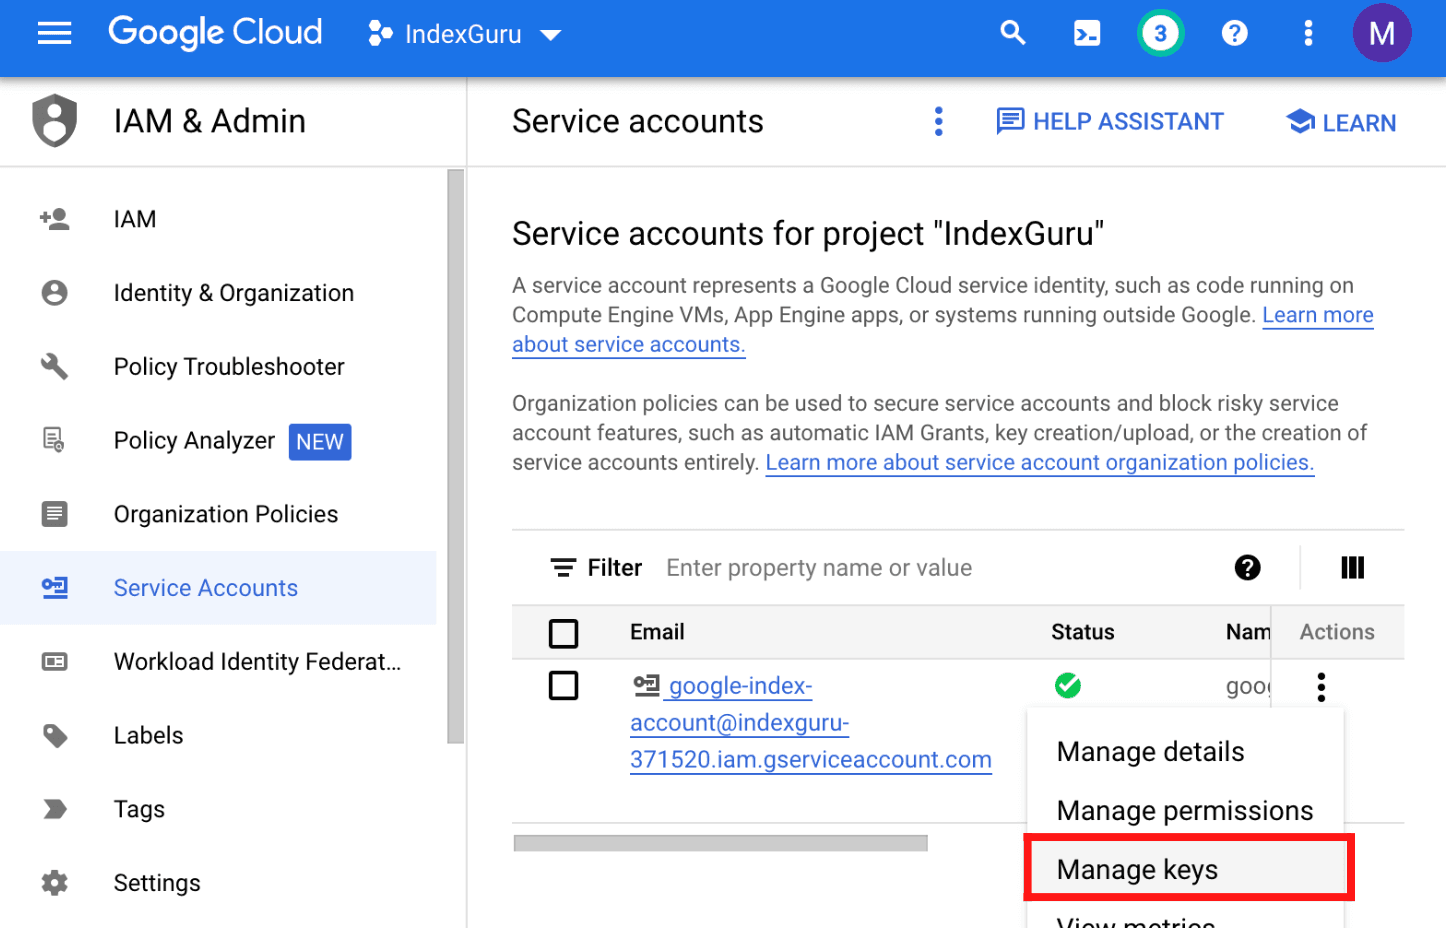This screenshot has height=928, width=1446.
Task: Open the M account avatar
Action: [1382, 34]
